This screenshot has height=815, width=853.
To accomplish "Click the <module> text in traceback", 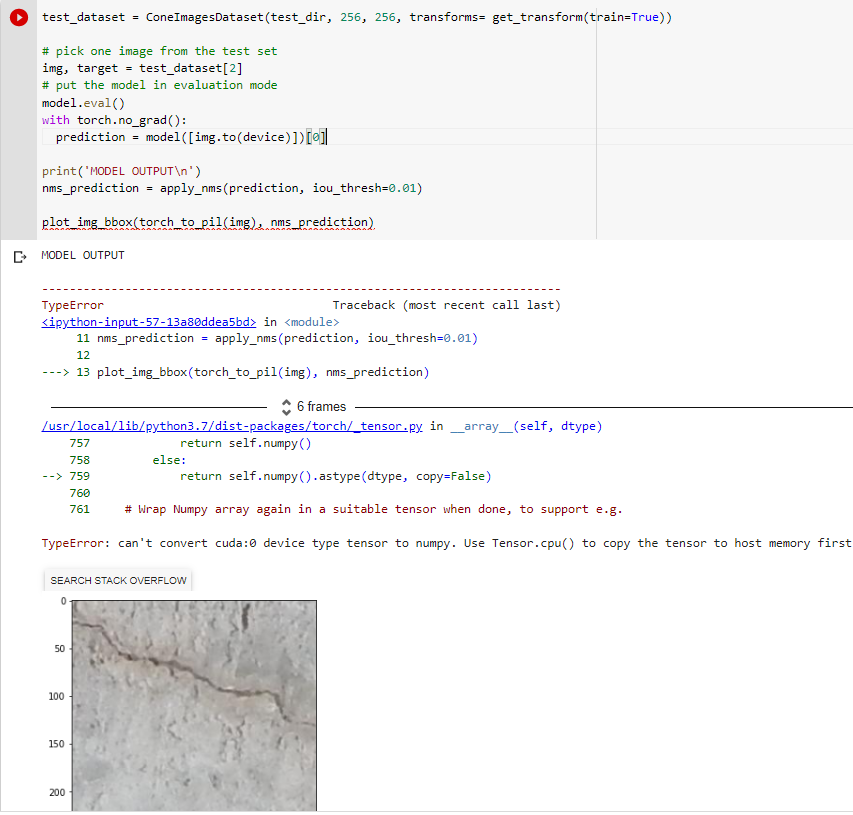I will 311,322.
